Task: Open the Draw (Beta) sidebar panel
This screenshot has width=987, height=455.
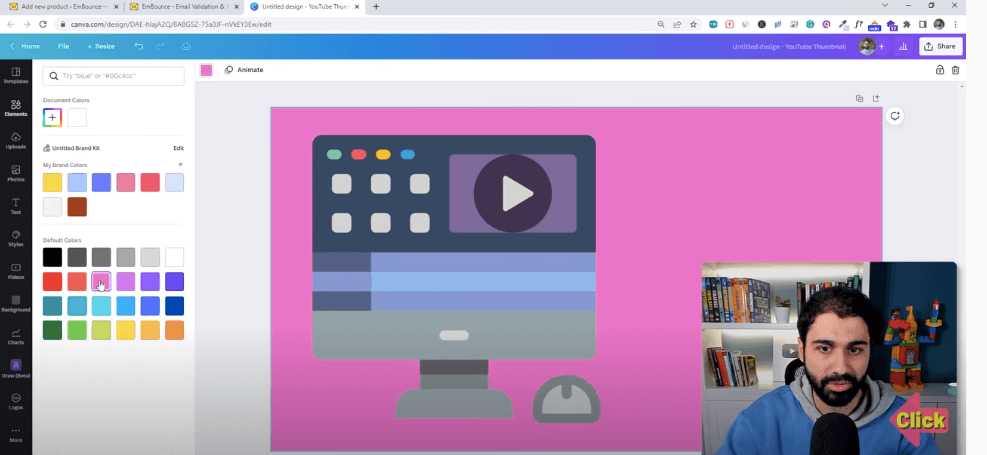Action: [x=16, y=369]
